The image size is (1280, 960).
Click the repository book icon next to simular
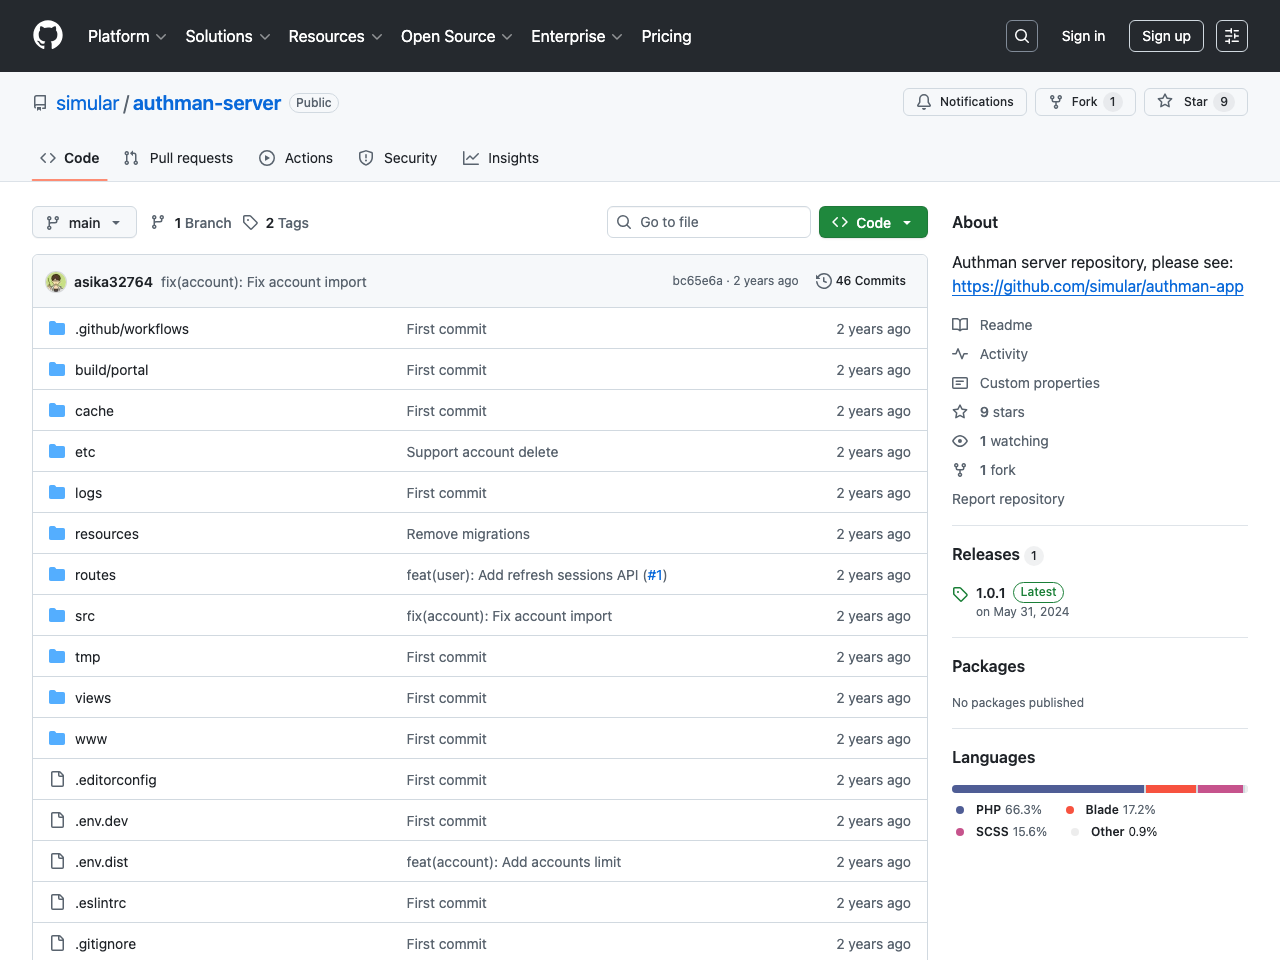39,102
